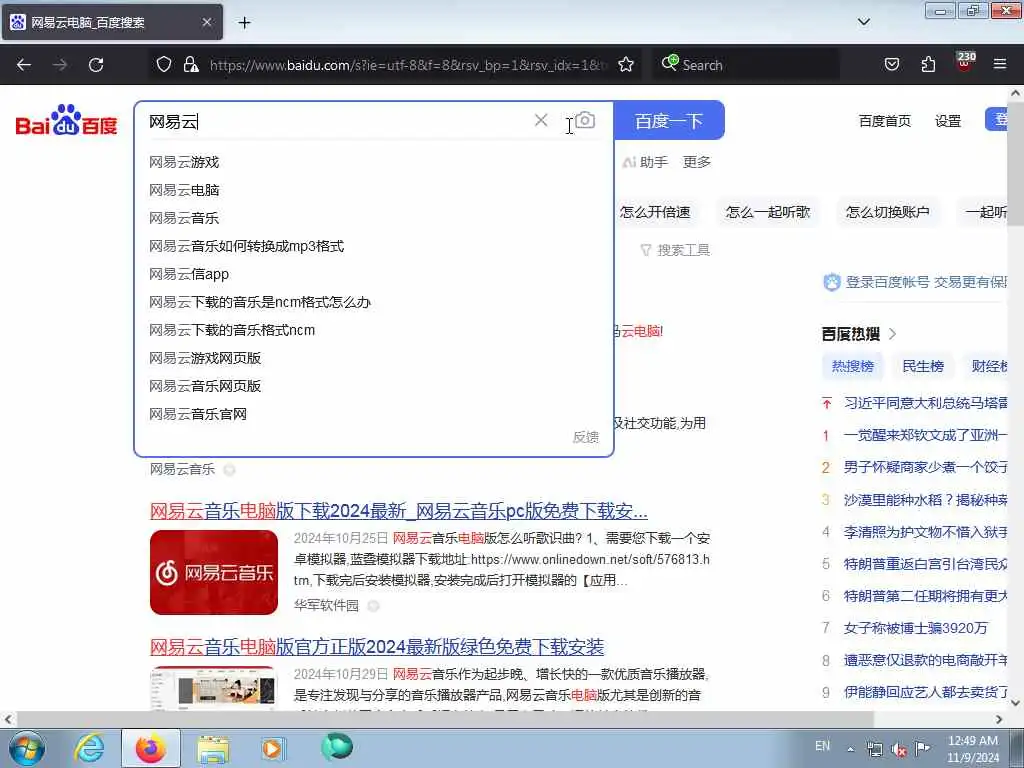Focus the Baidu search input field
The width and height of the screenshot is (1024, 768).
(x=340, y=121)
